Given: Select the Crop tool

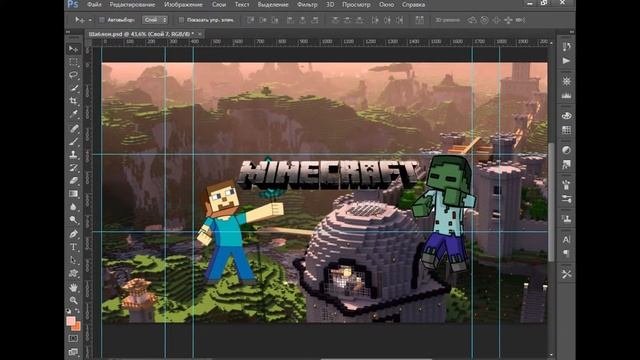Looking at the screenshot, I should [x=73, y=101].
